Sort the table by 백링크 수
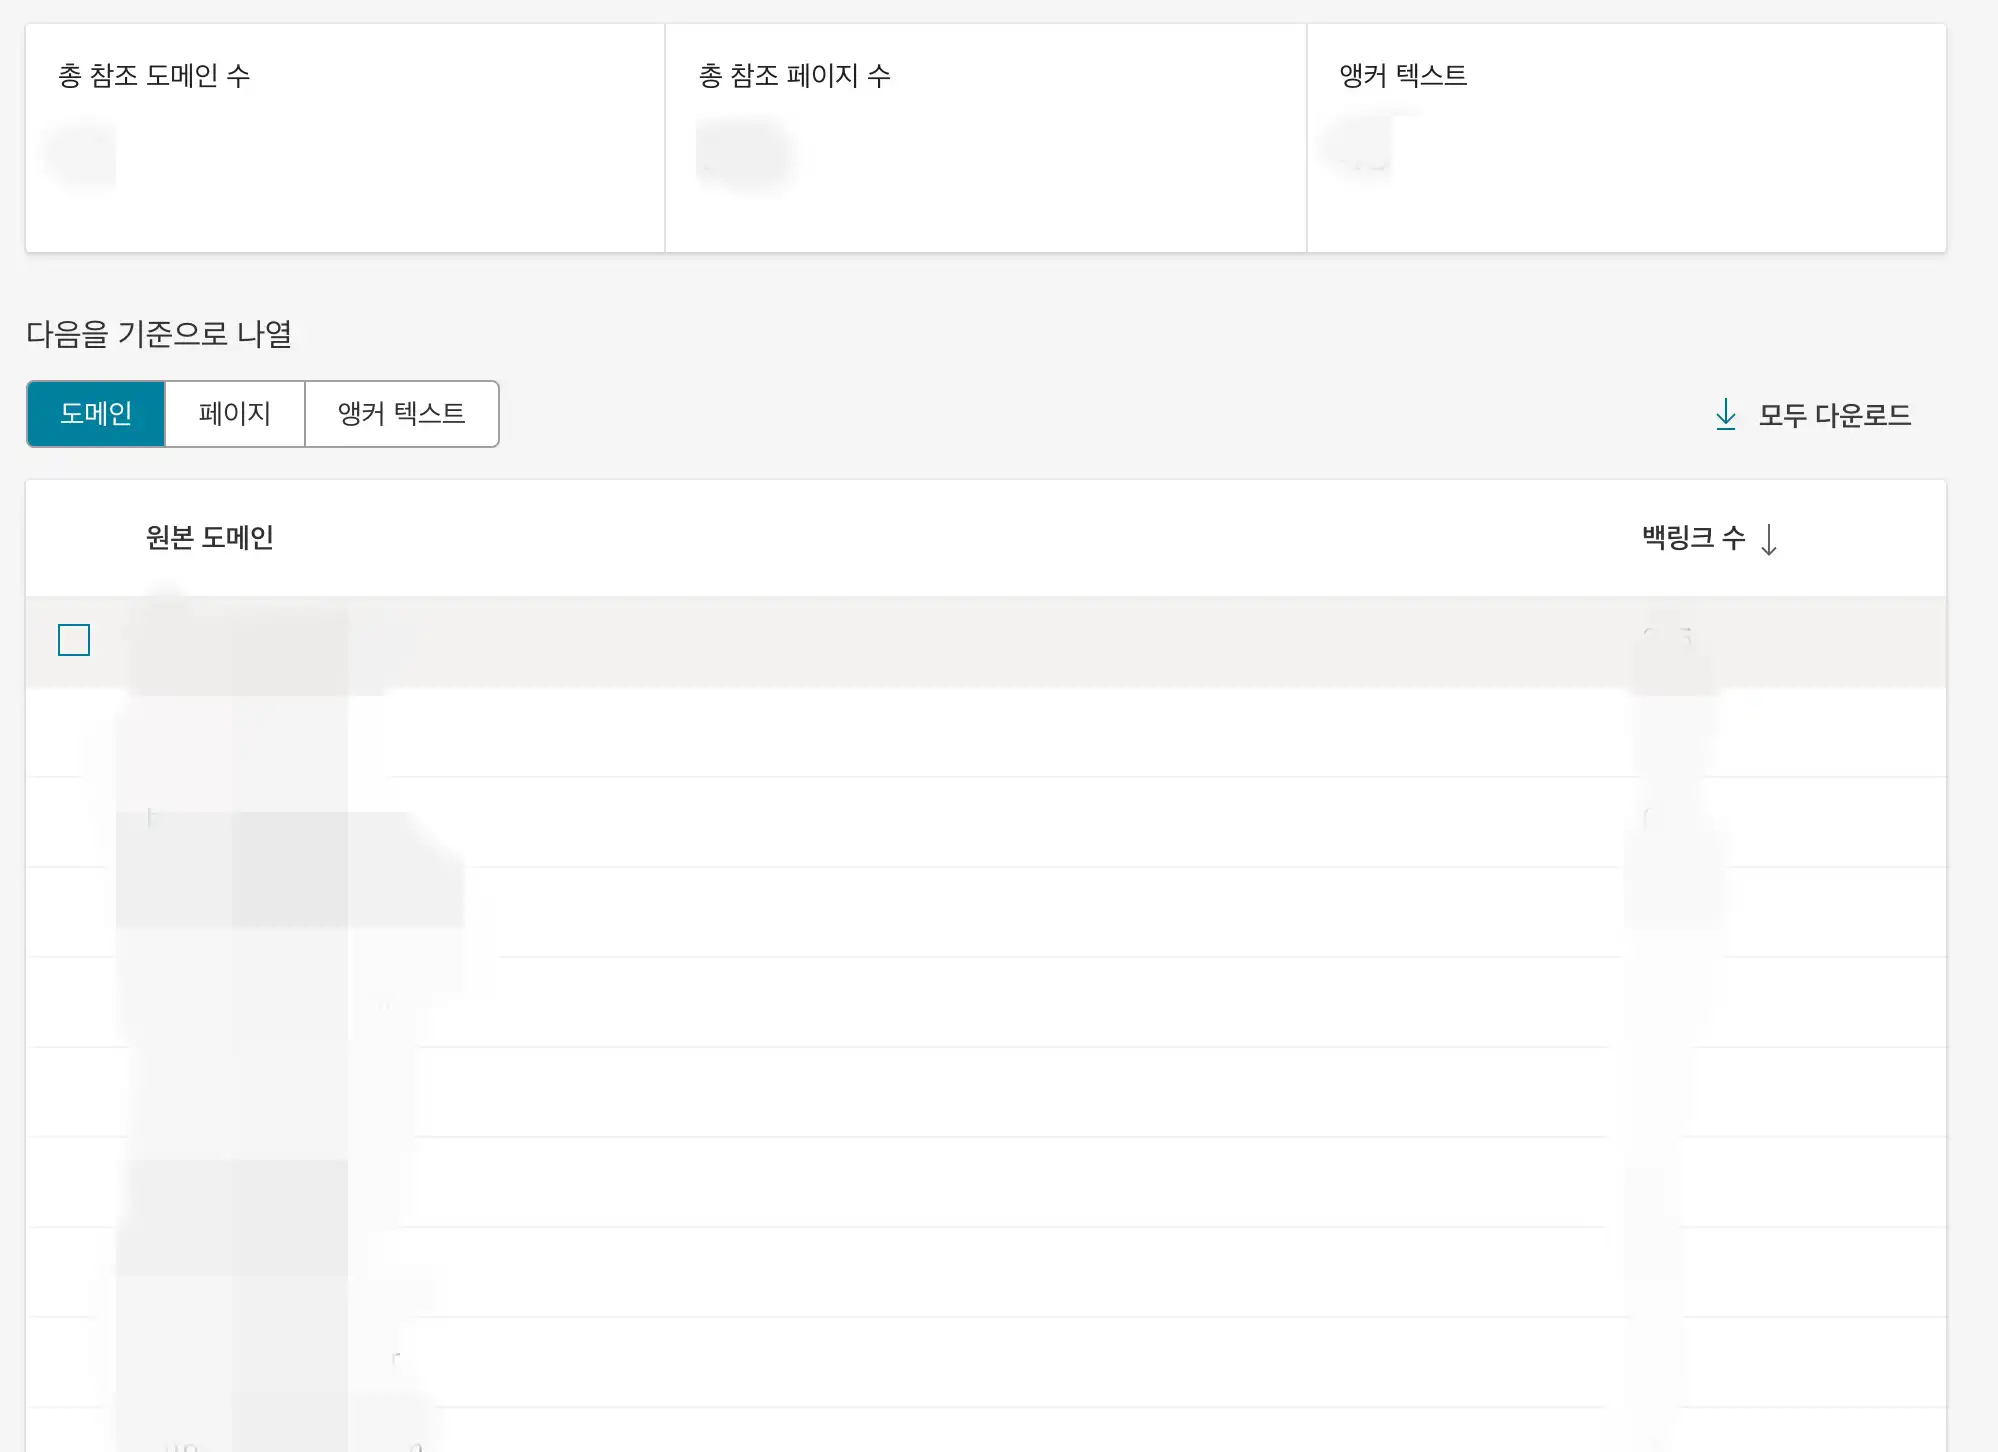The height and width of the screenshot is (1452, 1998). 1694,539
